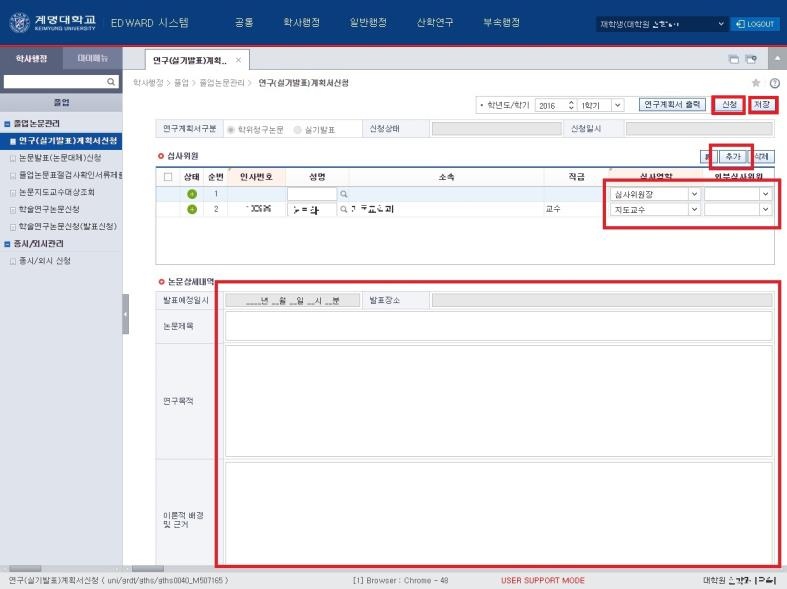The height and width of the screenshot is (589, 787).
Task: Collapse the left sidebar with the splitter handle
Action: pyautogui.click(x=125, y=314)
